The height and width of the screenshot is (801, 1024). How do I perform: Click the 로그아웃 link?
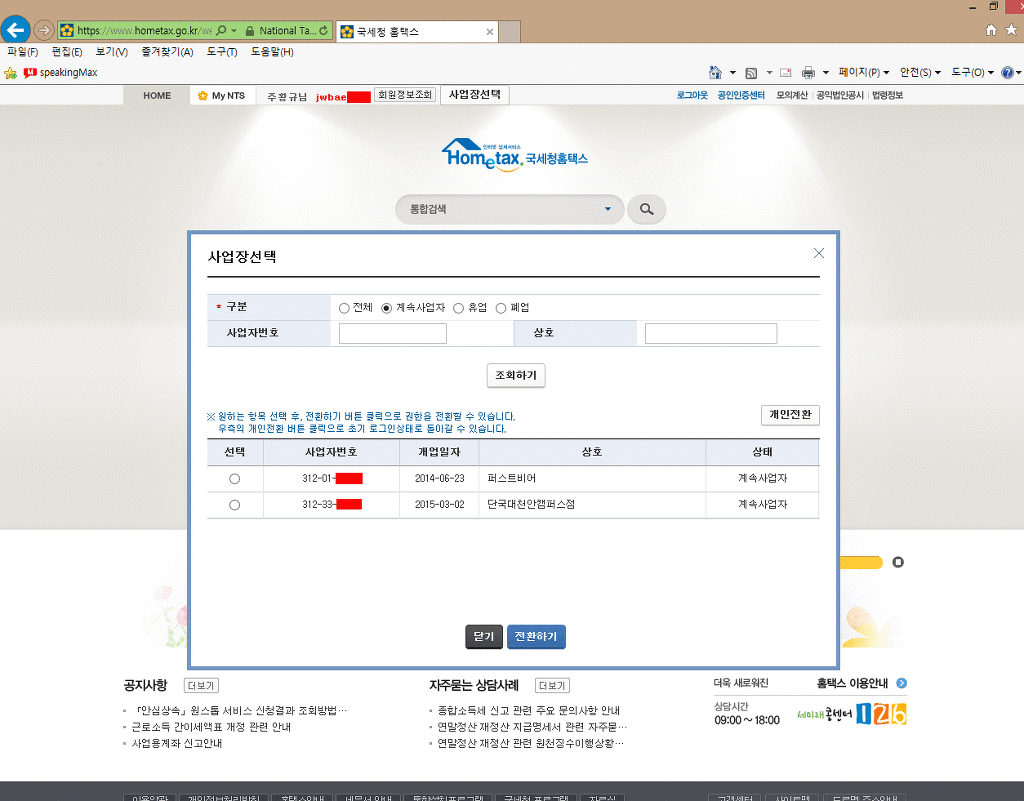[692, 95]
